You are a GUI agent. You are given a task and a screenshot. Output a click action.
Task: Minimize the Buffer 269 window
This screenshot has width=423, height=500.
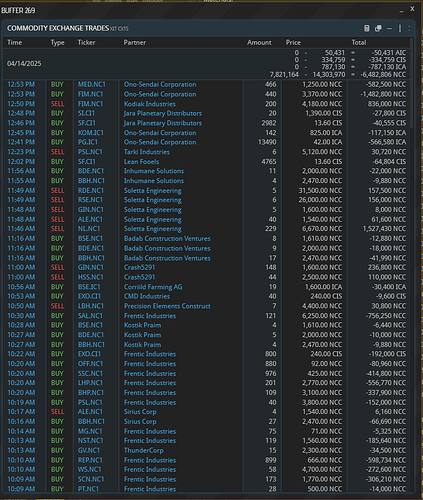(401, 11)
